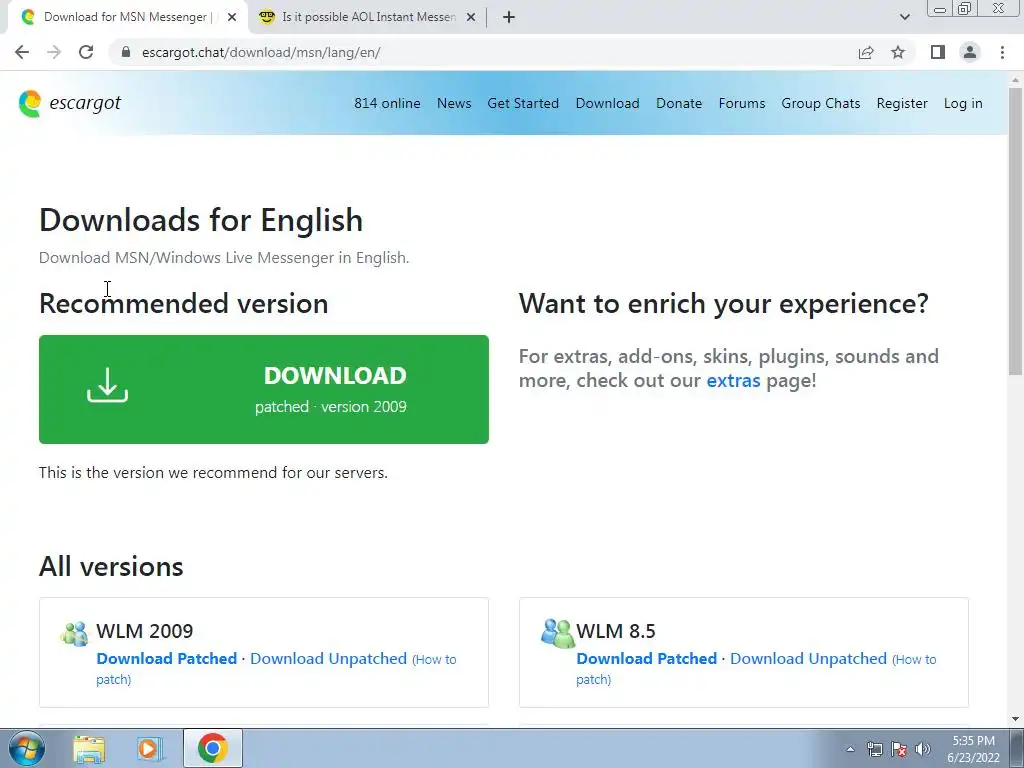The height and width of the screenshot is (768, 1024).
Task: Open the Chrome three-dot menu
Action: pyautogui.click(x=1002, y=52)
